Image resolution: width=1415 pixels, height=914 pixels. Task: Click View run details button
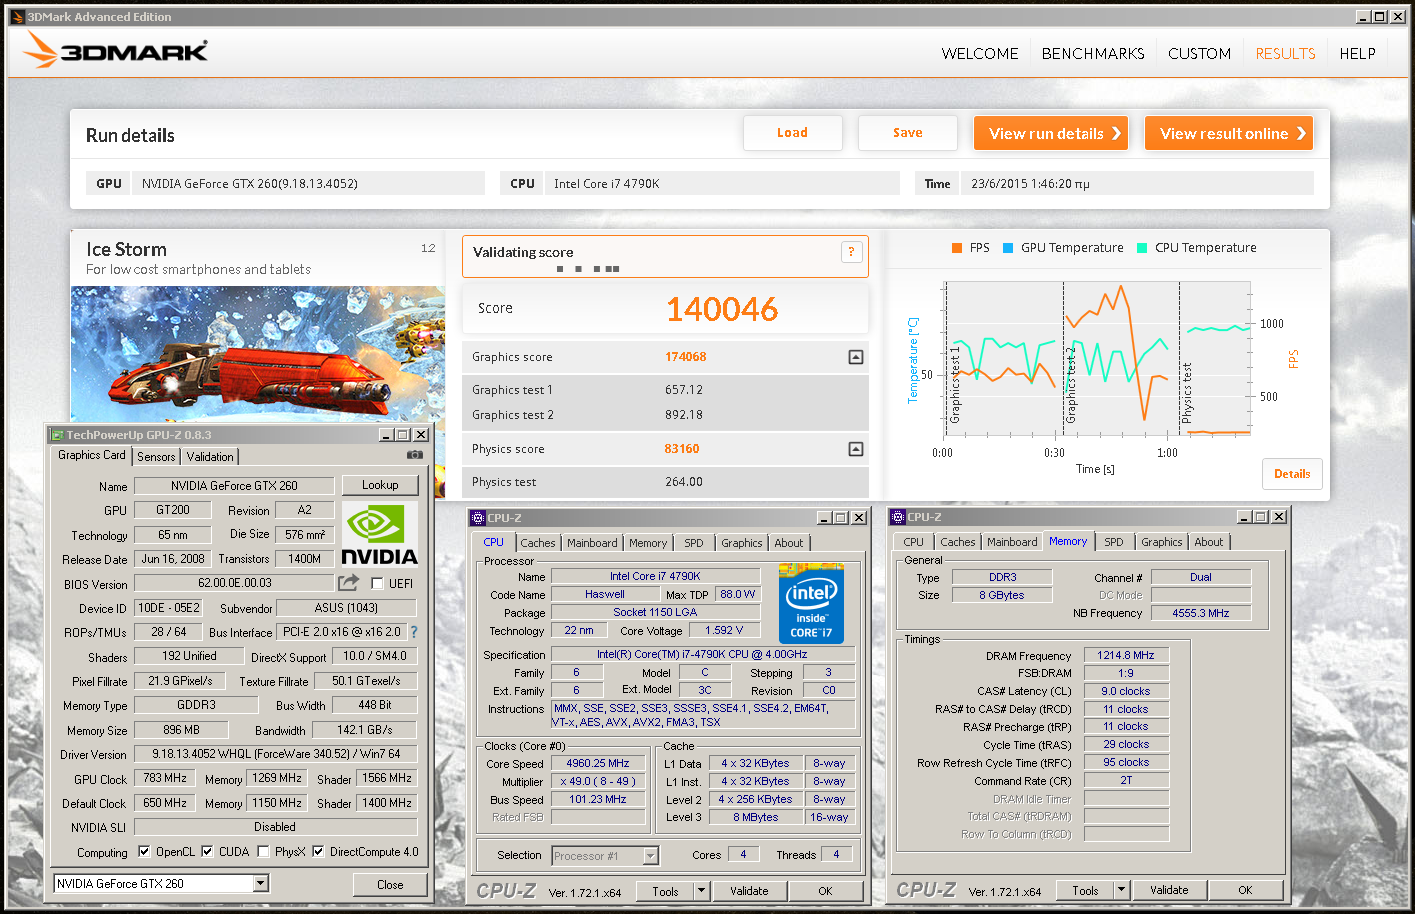click(1051, 133)
